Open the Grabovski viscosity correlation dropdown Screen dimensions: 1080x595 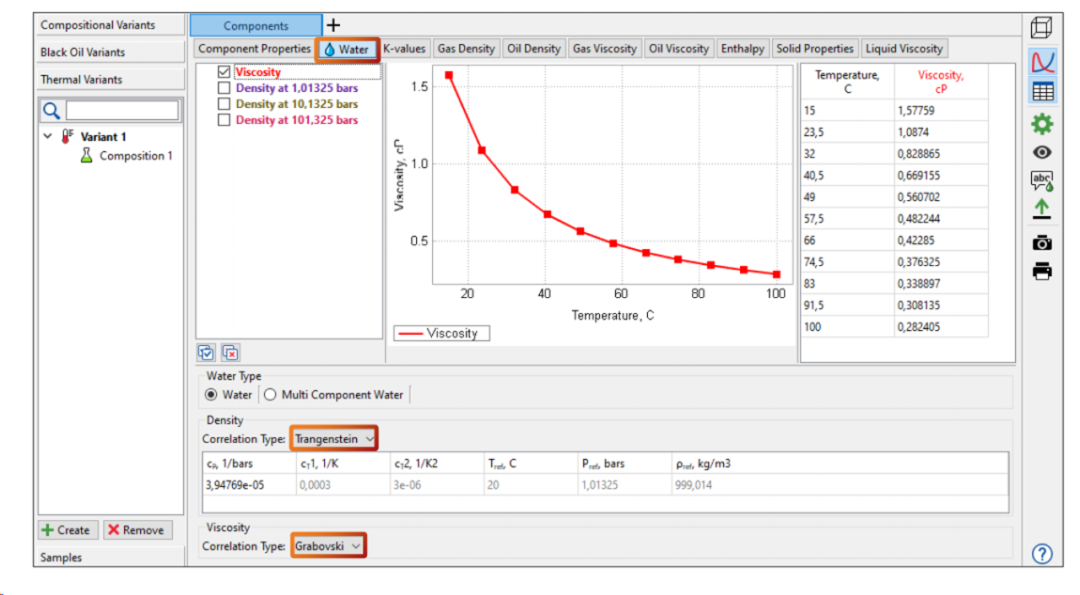(x=328, y=546)
